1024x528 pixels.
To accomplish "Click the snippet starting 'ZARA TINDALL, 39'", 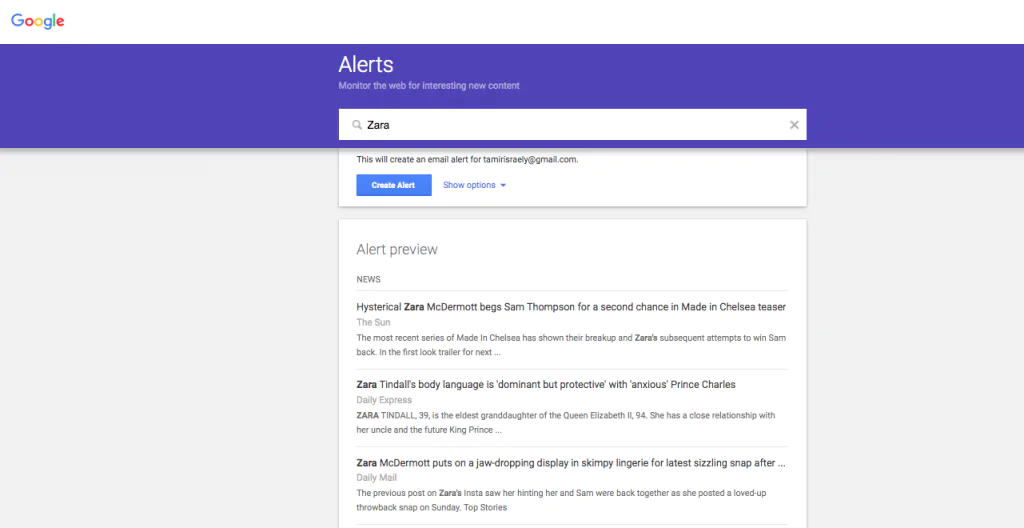I will pyautogui.click(x=566, y=423).
